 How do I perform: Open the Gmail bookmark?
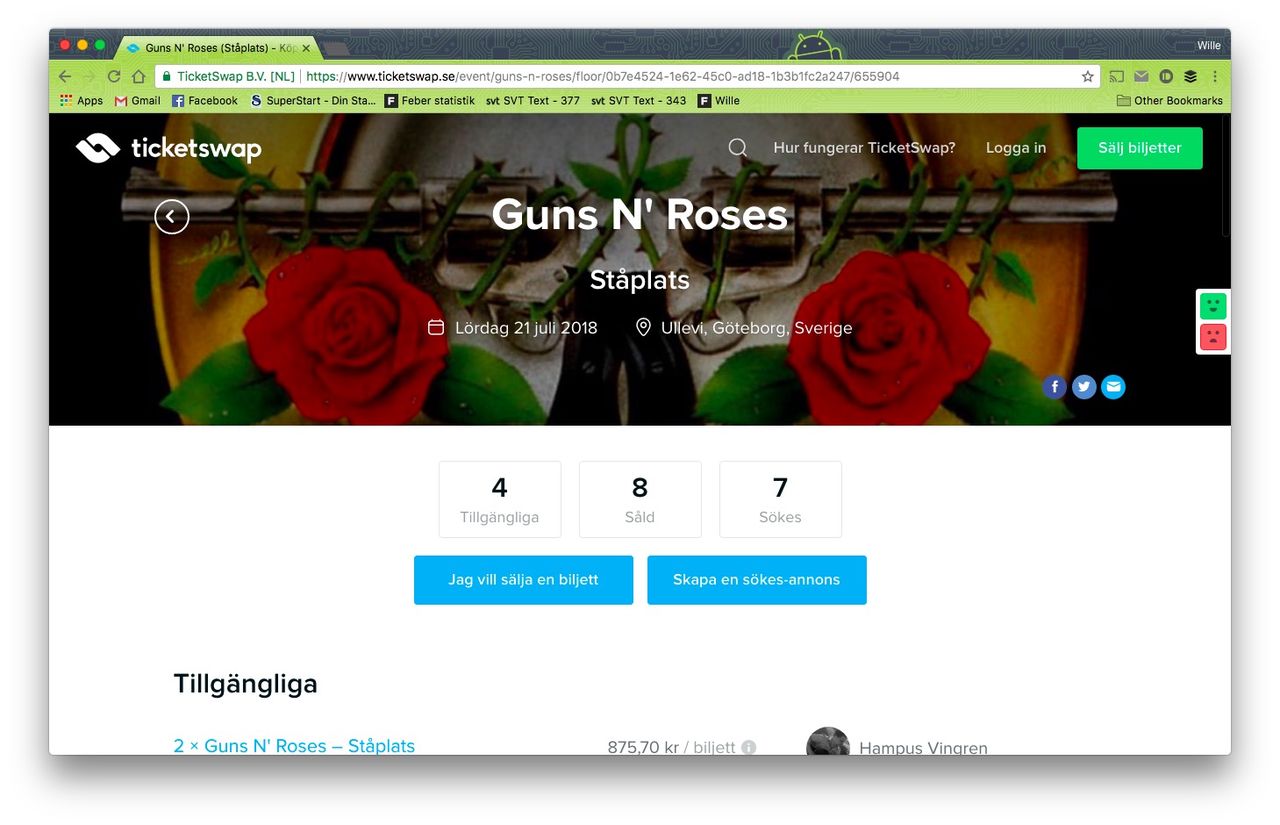[137, 100]
